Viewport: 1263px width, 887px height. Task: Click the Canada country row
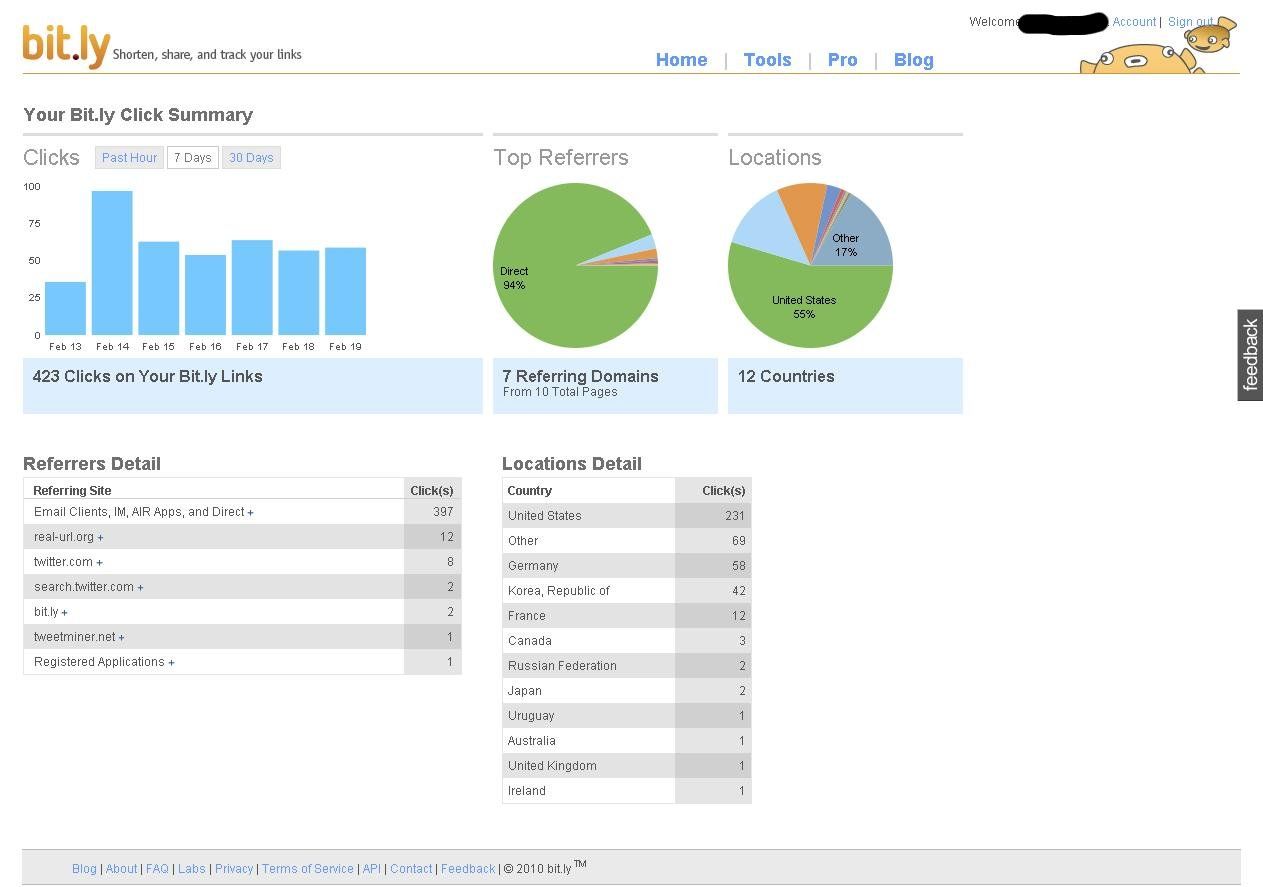tap(627, 641)
